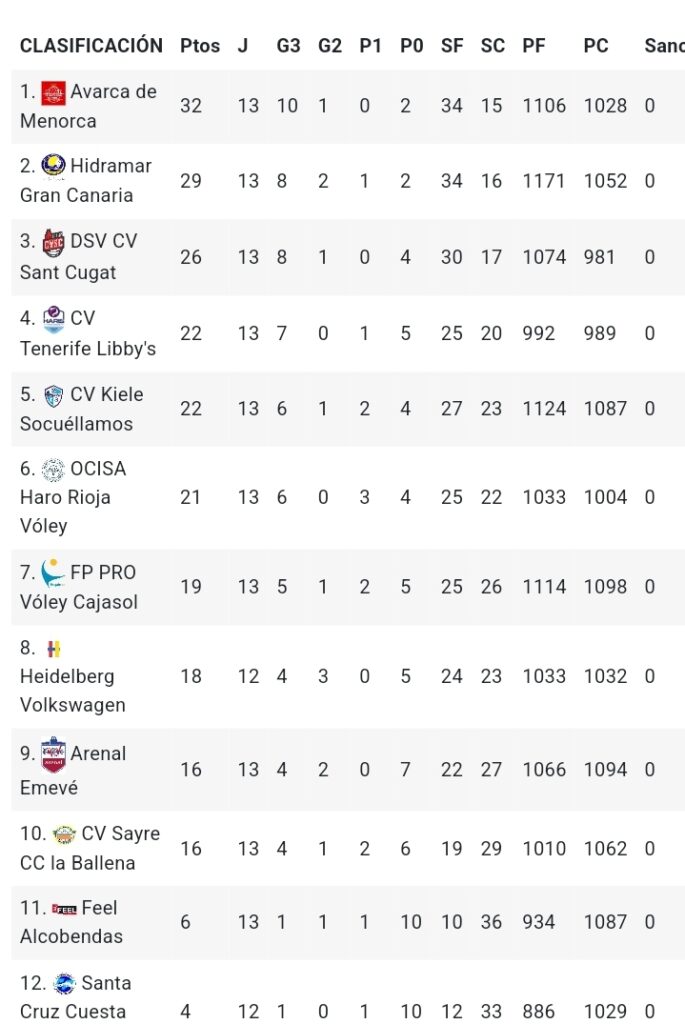
Task: Click the G3 column header
Action: (288, 46)
